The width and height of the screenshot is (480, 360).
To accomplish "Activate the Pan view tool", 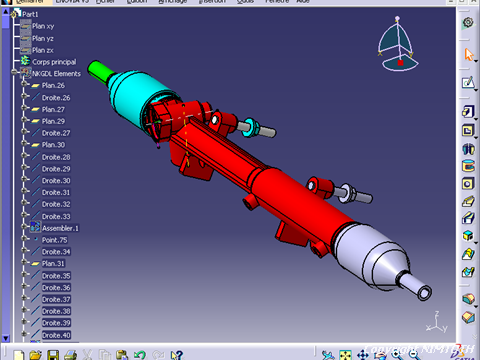I will coord(363,355).
